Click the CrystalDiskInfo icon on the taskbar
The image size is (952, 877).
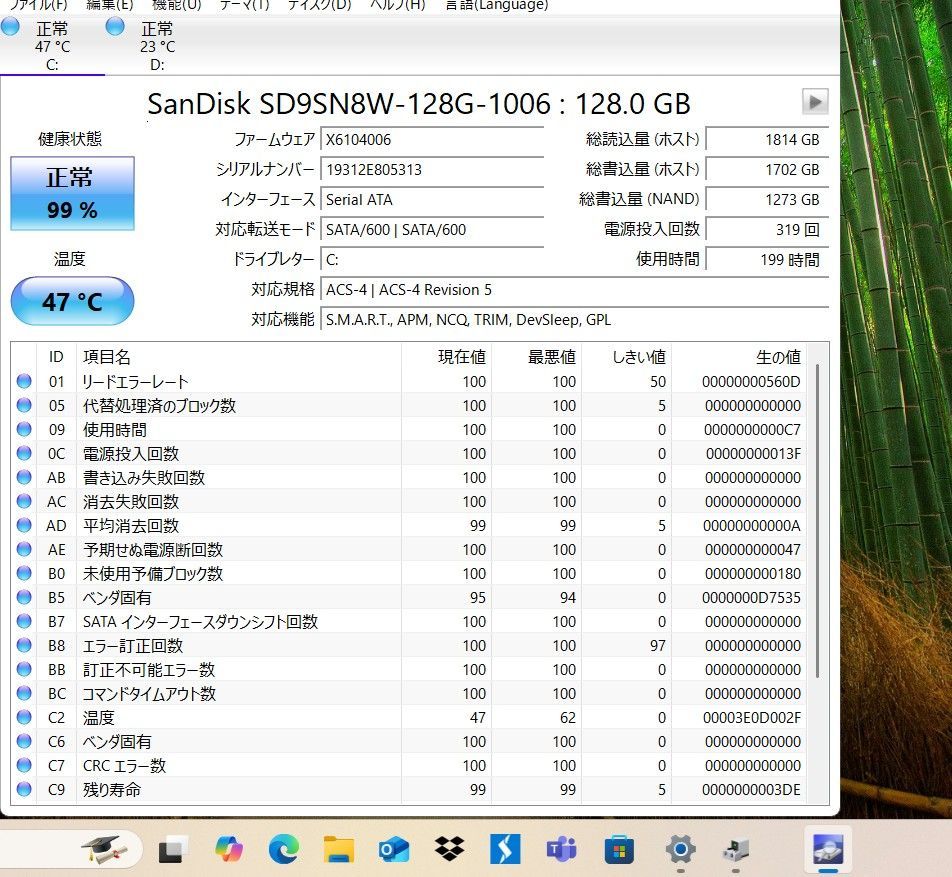[828, 848]
